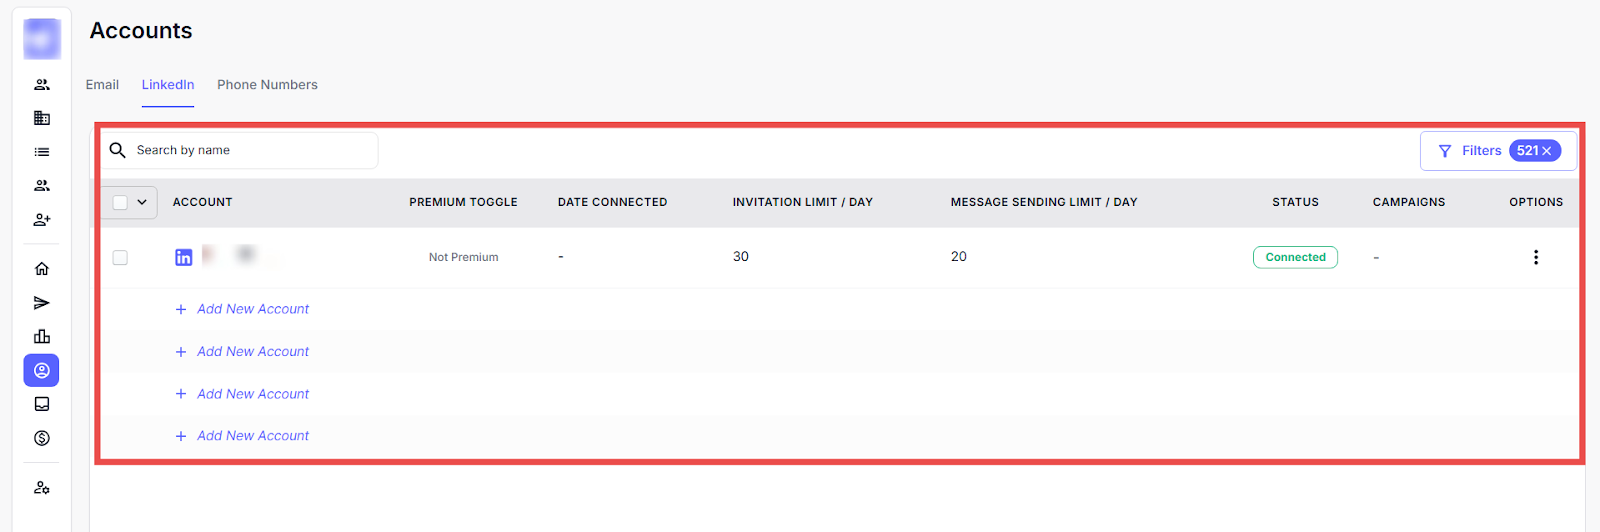This screenshot has width=1600, height=532.
Task: Clear filters using the X on 521 badge
Action: (x=1547, y=151)
